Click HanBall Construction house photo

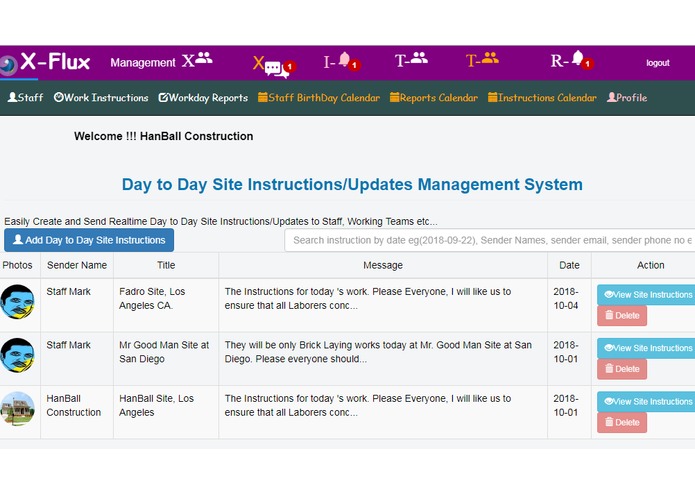[17, 408]
